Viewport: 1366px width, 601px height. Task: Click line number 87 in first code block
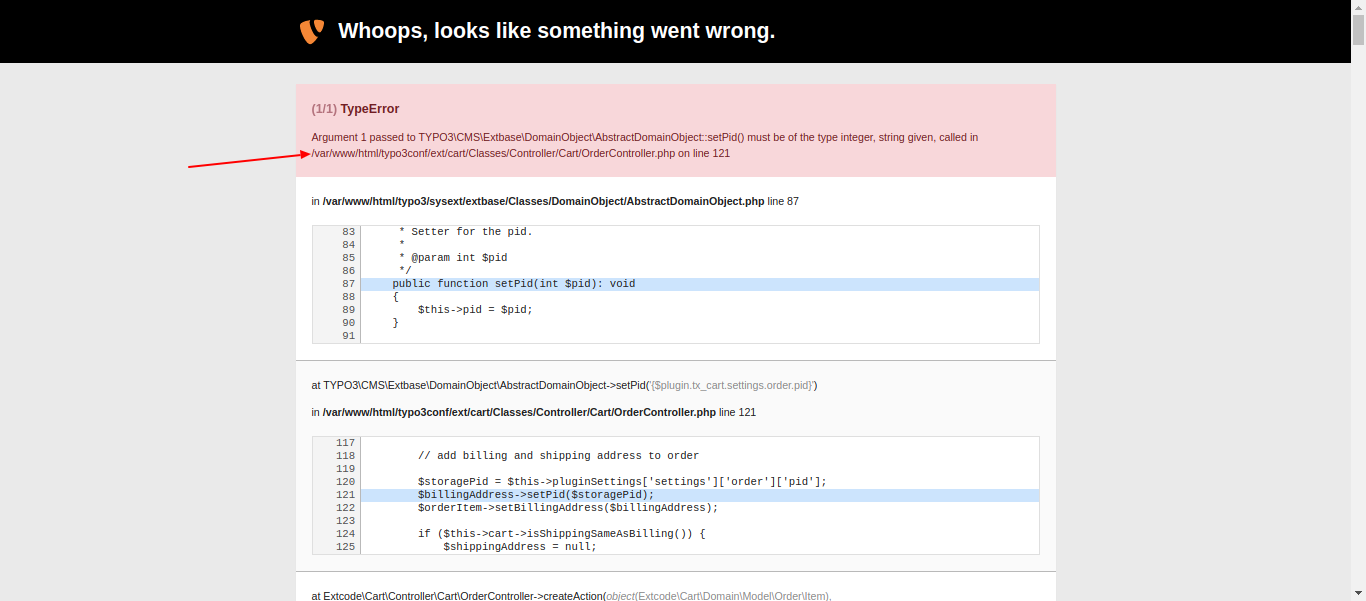tap(348, 284)
